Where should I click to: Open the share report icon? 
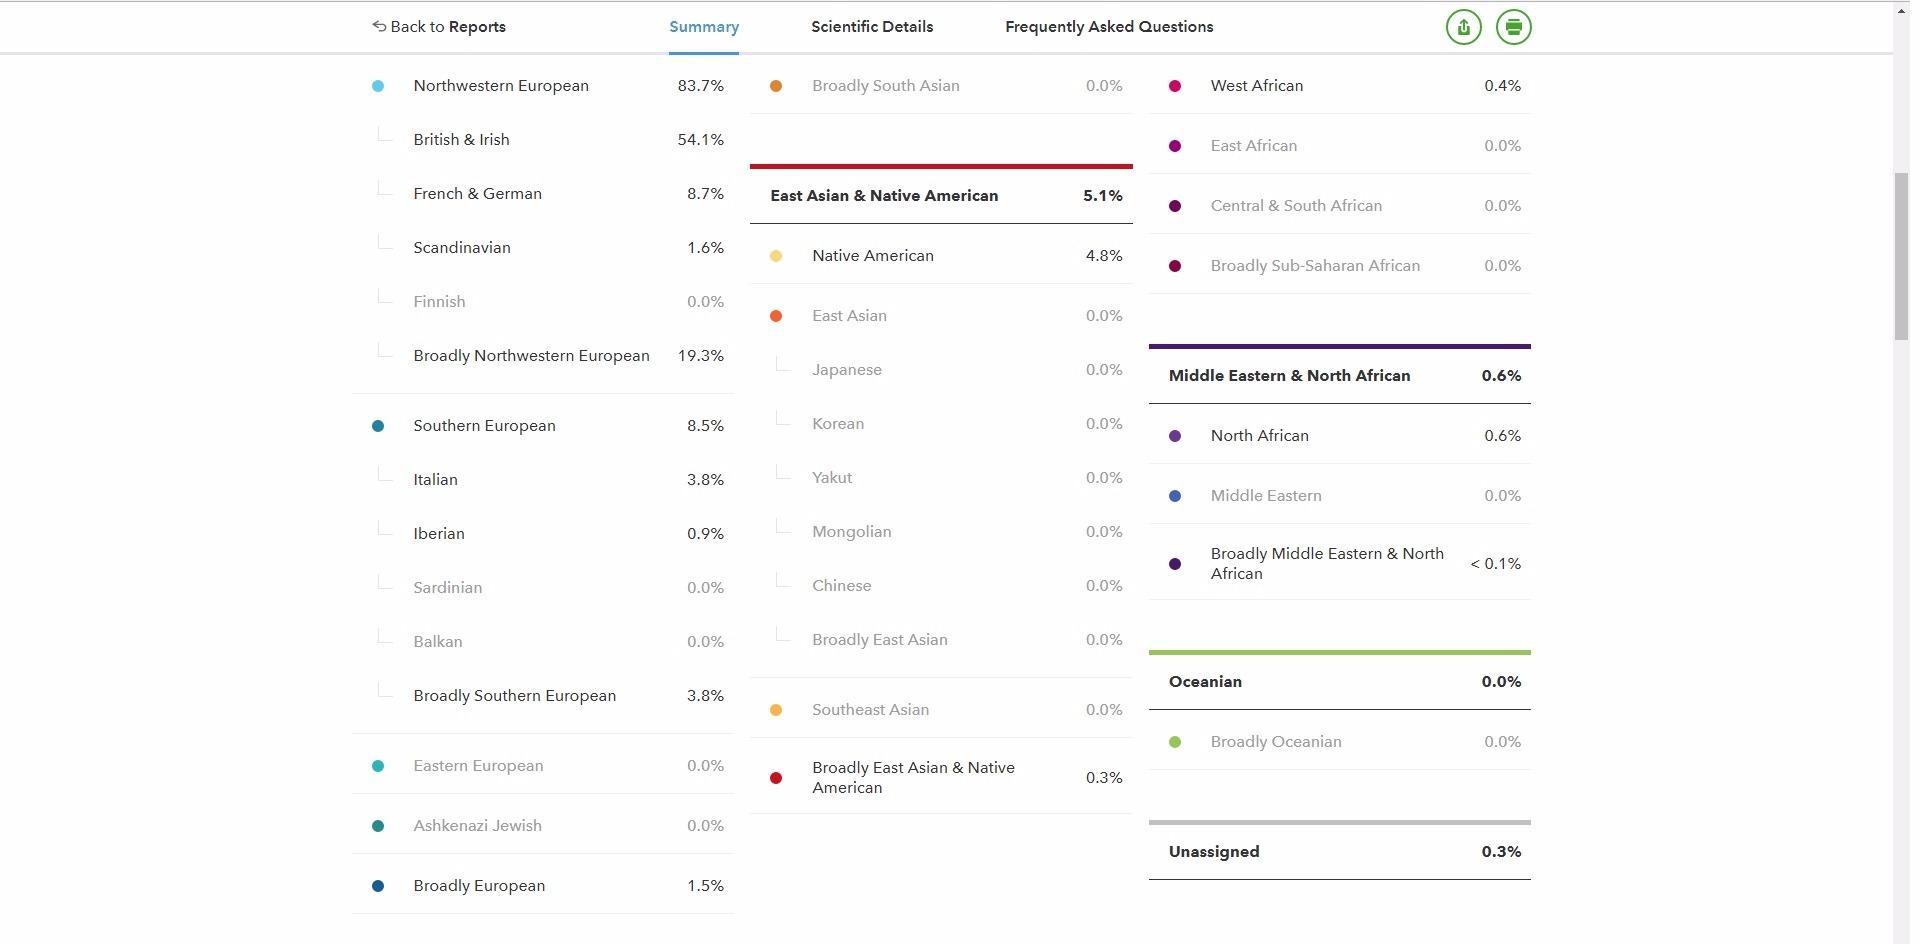pos(1462,27)
